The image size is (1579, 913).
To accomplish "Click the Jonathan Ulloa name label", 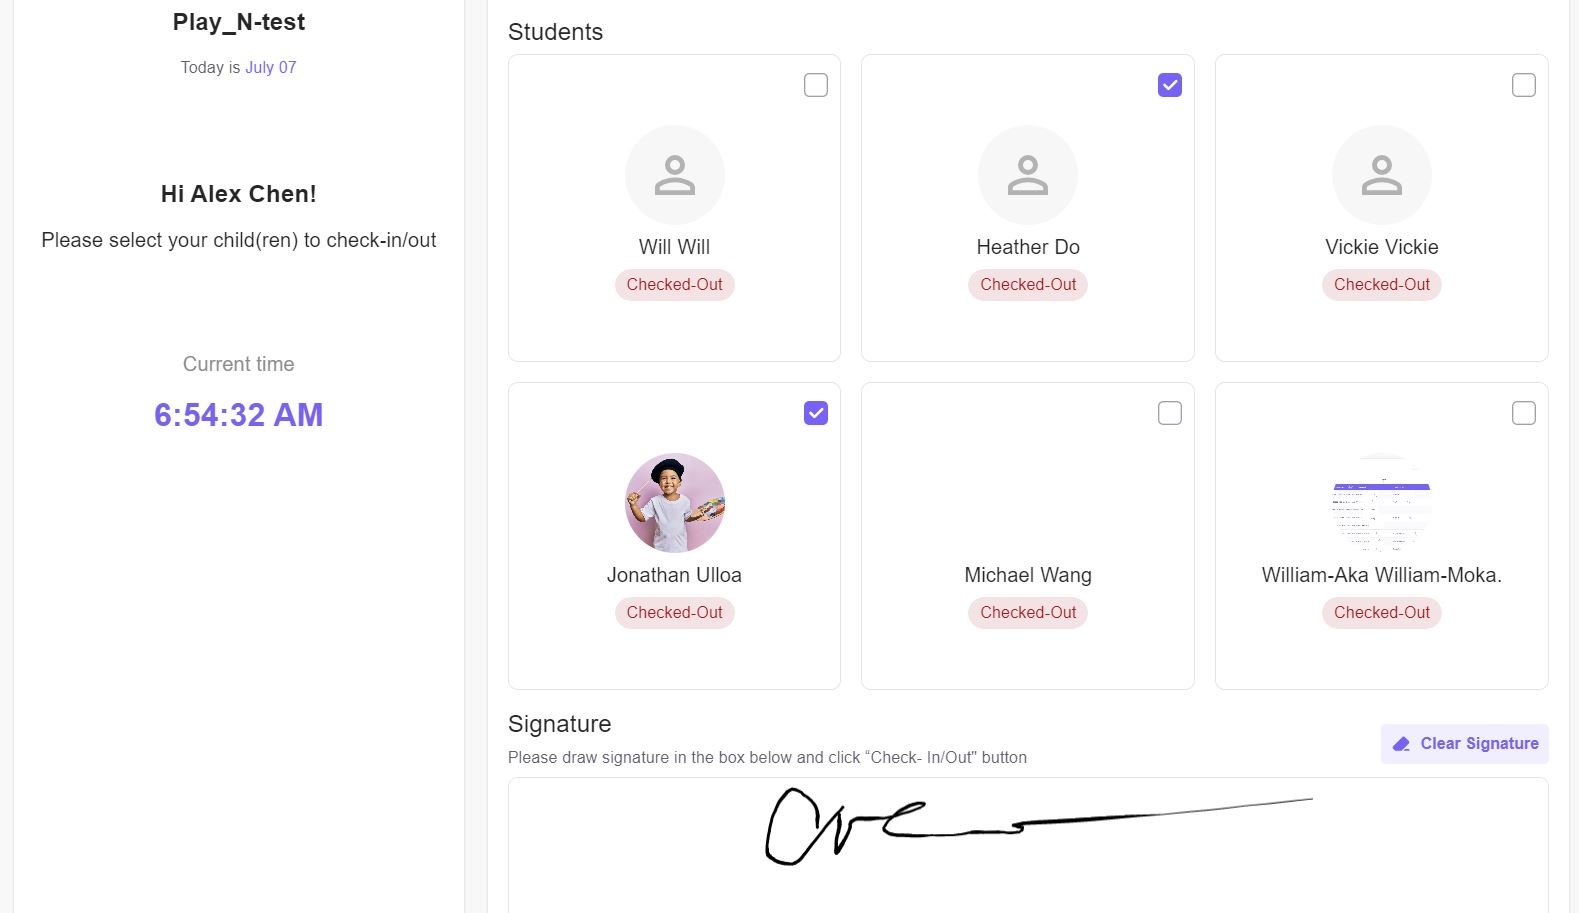I will pyautogui.click(x=675, y=575).
